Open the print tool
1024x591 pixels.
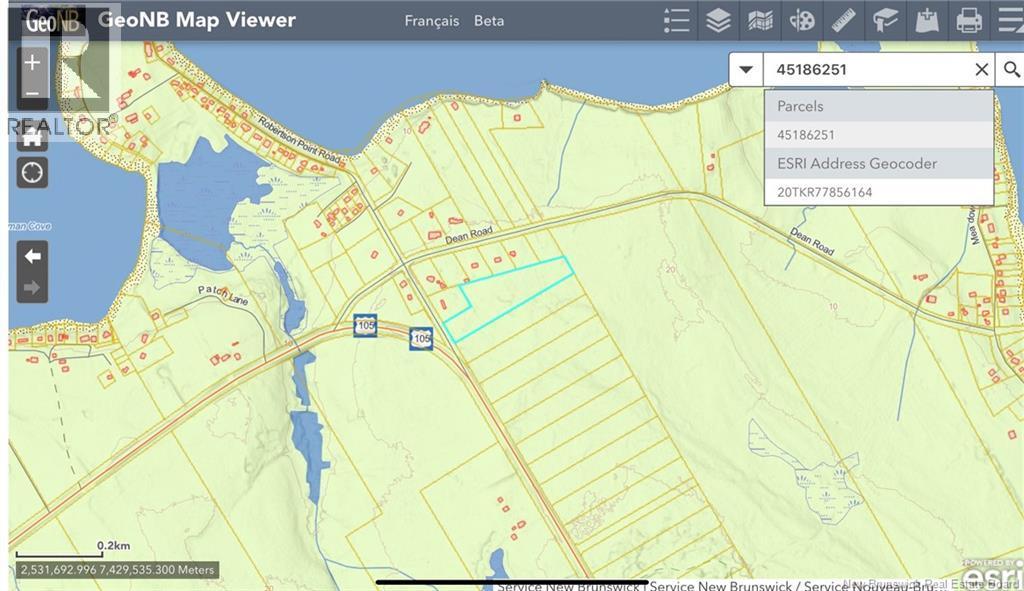[x=968, y=20]
